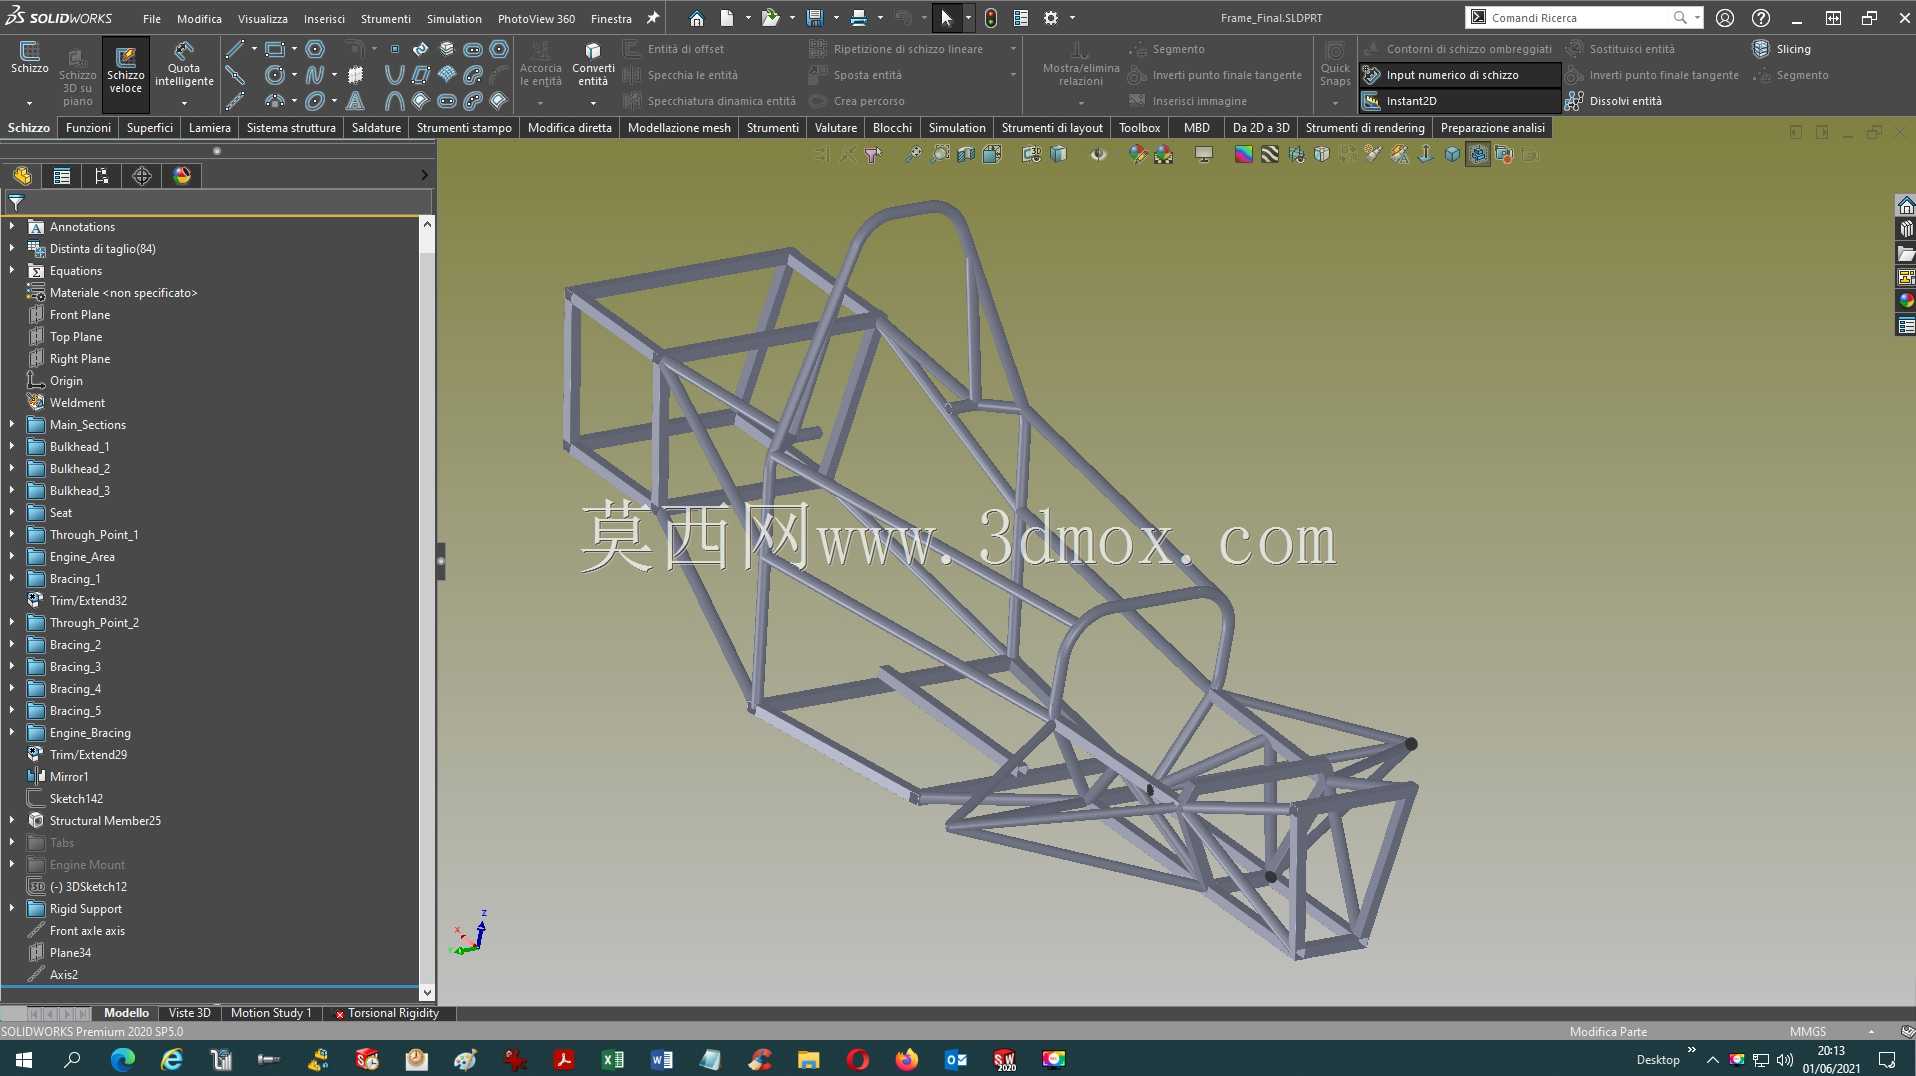Click the Edit Appearance icon in view toolbar
Viewport: 1916px width, 1076px height.
click(x=1138, y=154)
